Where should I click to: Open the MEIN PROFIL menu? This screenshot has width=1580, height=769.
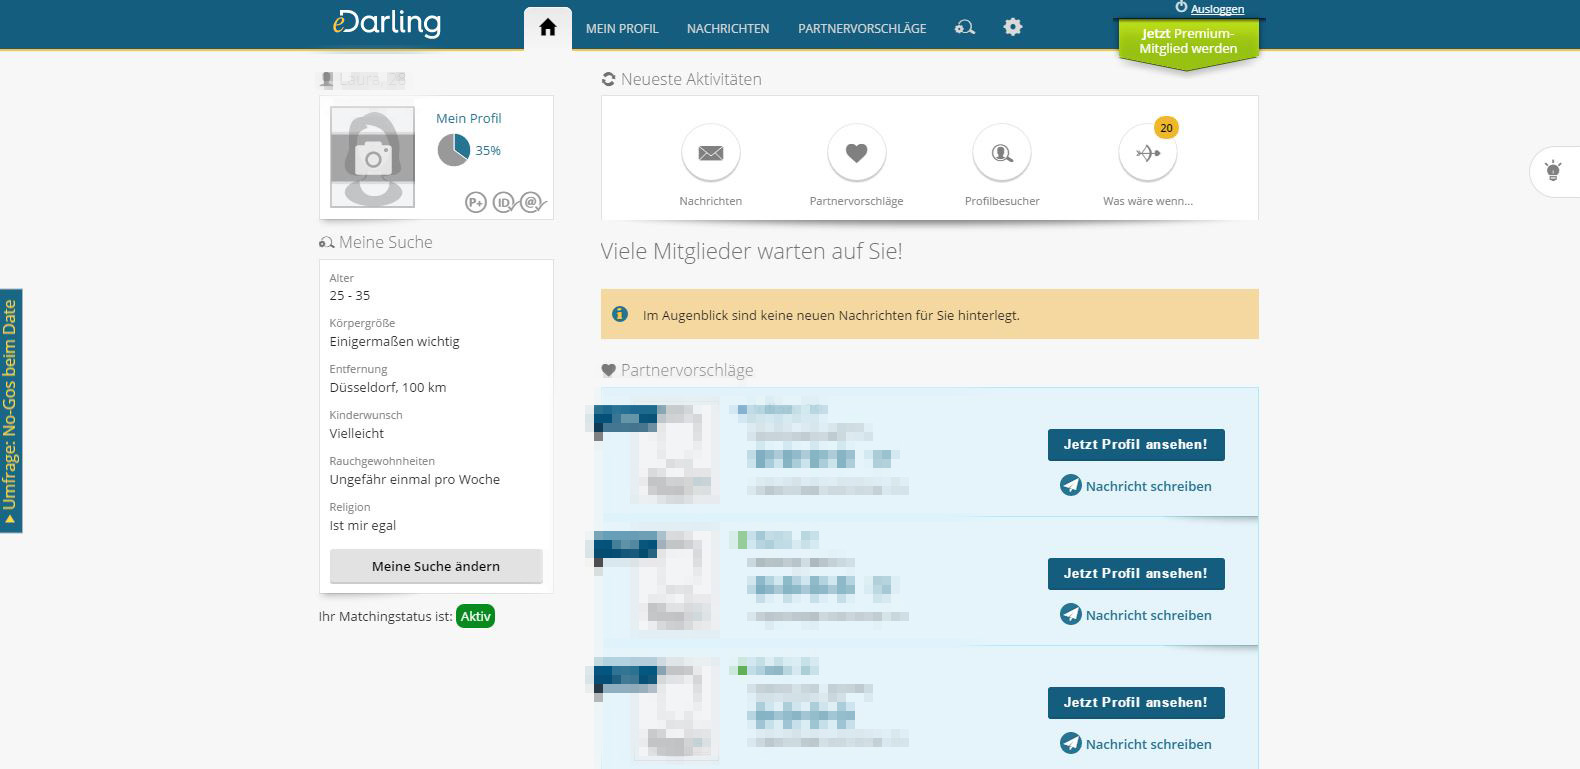pos(622,29)
